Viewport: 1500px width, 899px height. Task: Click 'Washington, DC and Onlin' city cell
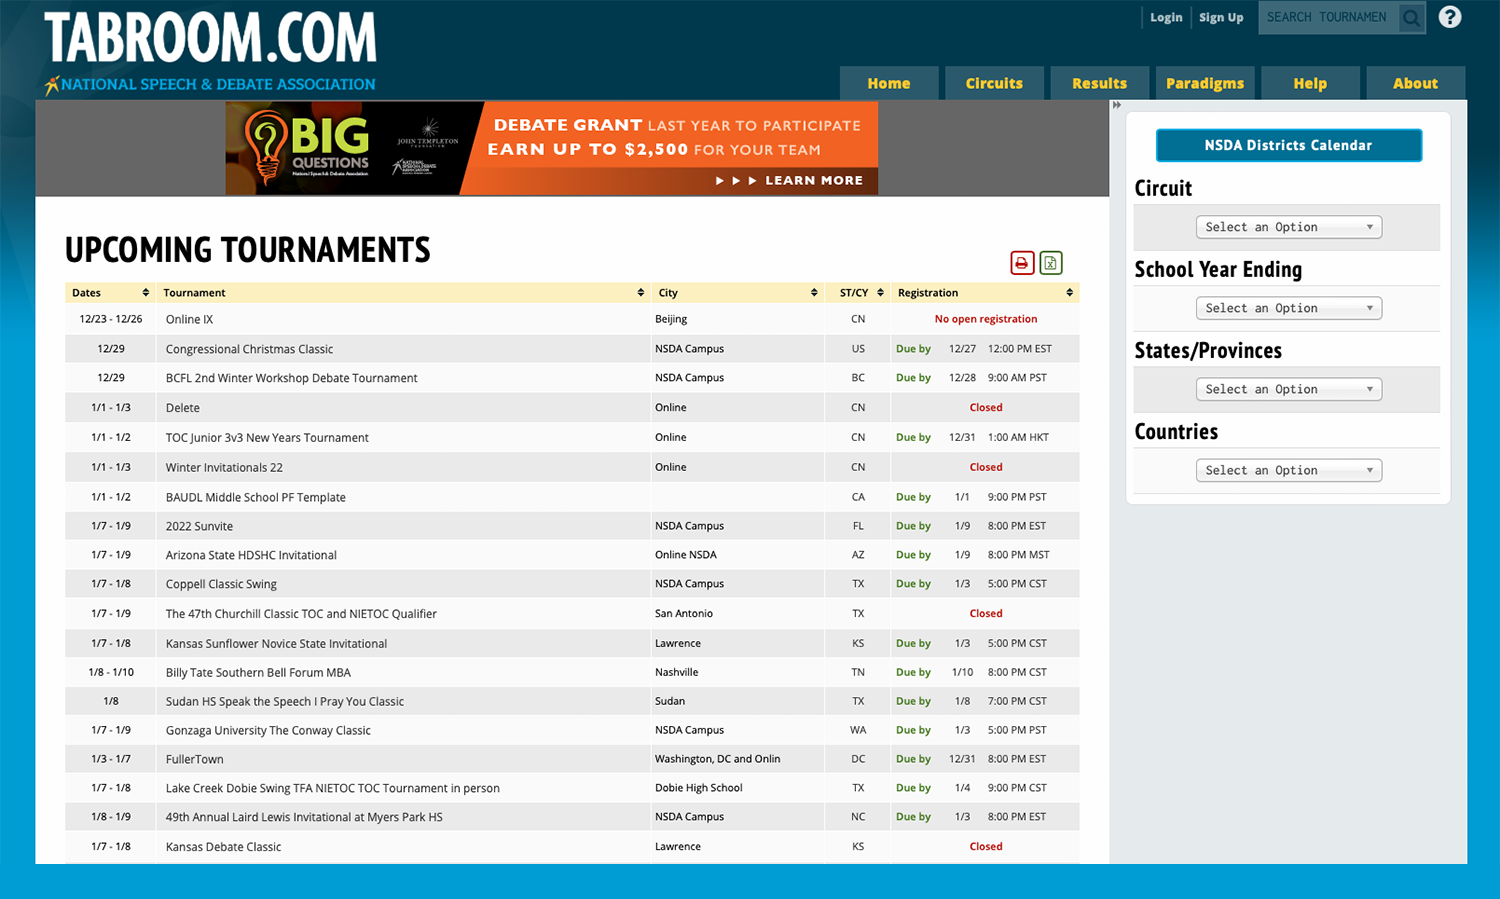point(717,759)
